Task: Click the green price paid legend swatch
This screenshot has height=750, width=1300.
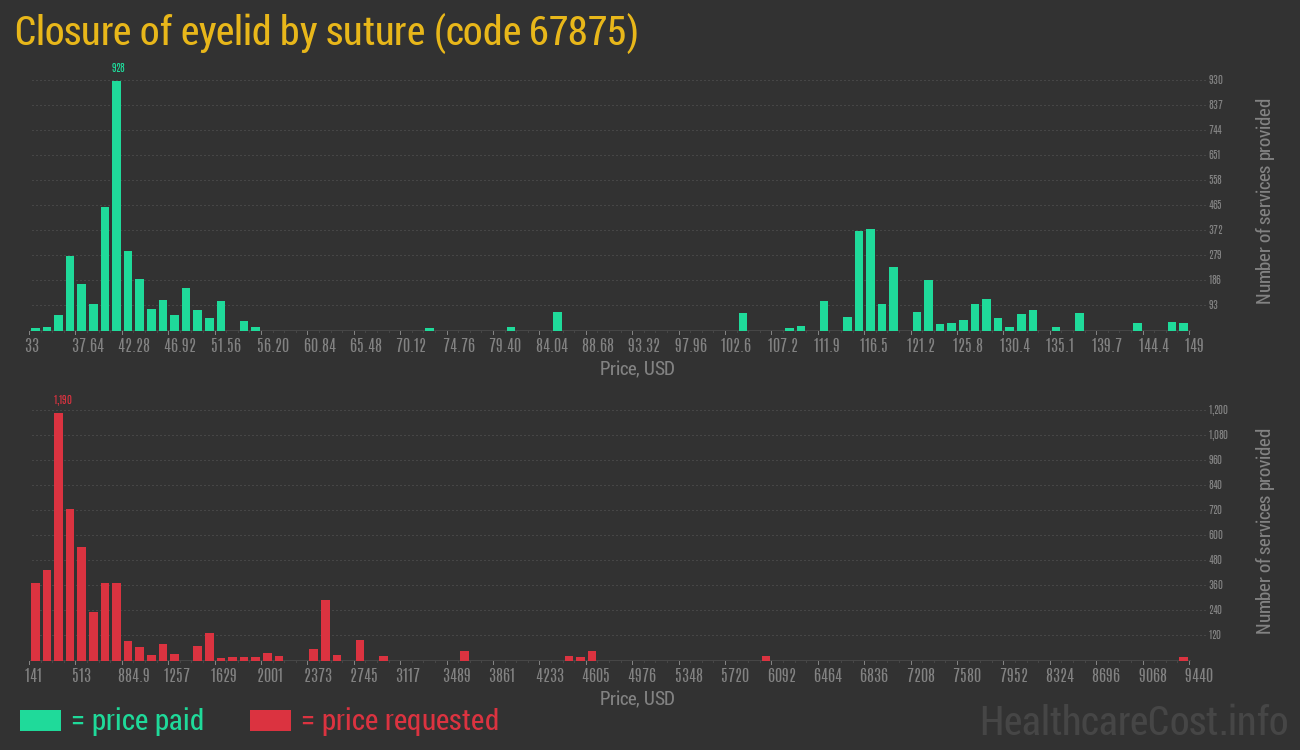Action: (x=40, y=720)
